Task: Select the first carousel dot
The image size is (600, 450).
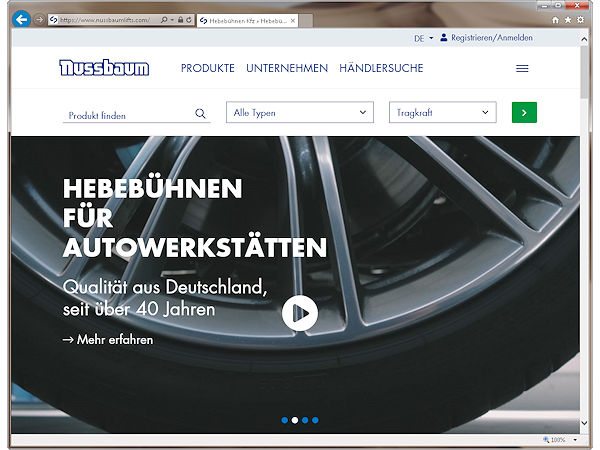Action: coord(285,420)
